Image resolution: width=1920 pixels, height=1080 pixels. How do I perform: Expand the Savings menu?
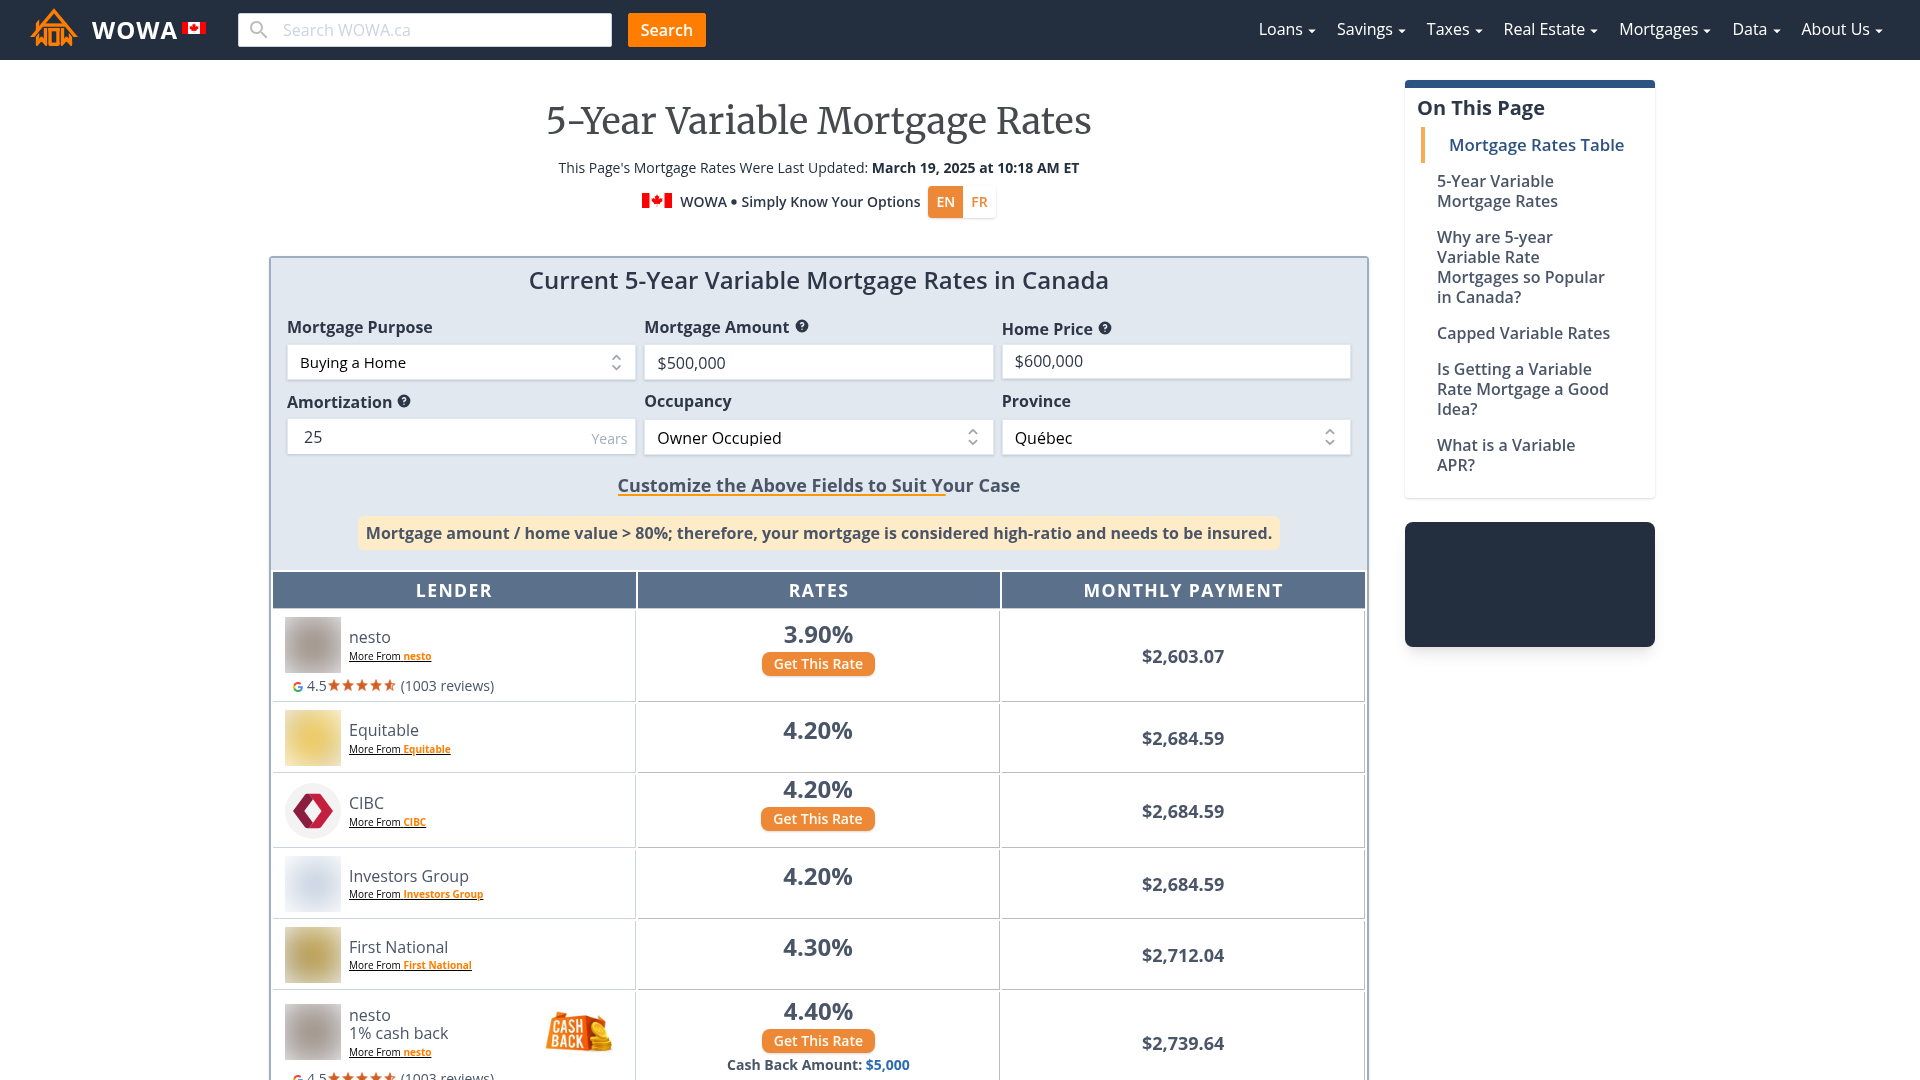pyautogui.click(x=1371, y=30)
